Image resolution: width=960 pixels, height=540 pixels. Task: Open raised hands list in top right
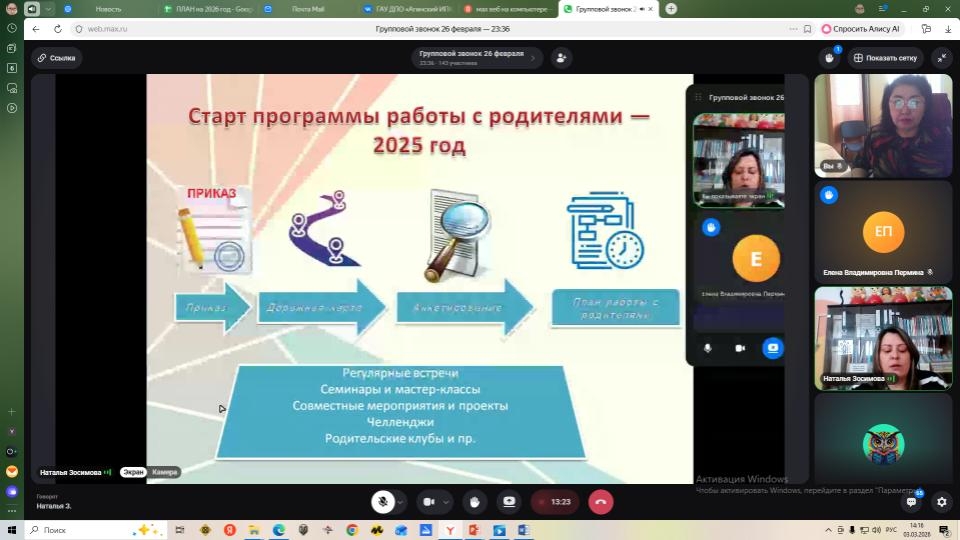[x=830, y=58]
